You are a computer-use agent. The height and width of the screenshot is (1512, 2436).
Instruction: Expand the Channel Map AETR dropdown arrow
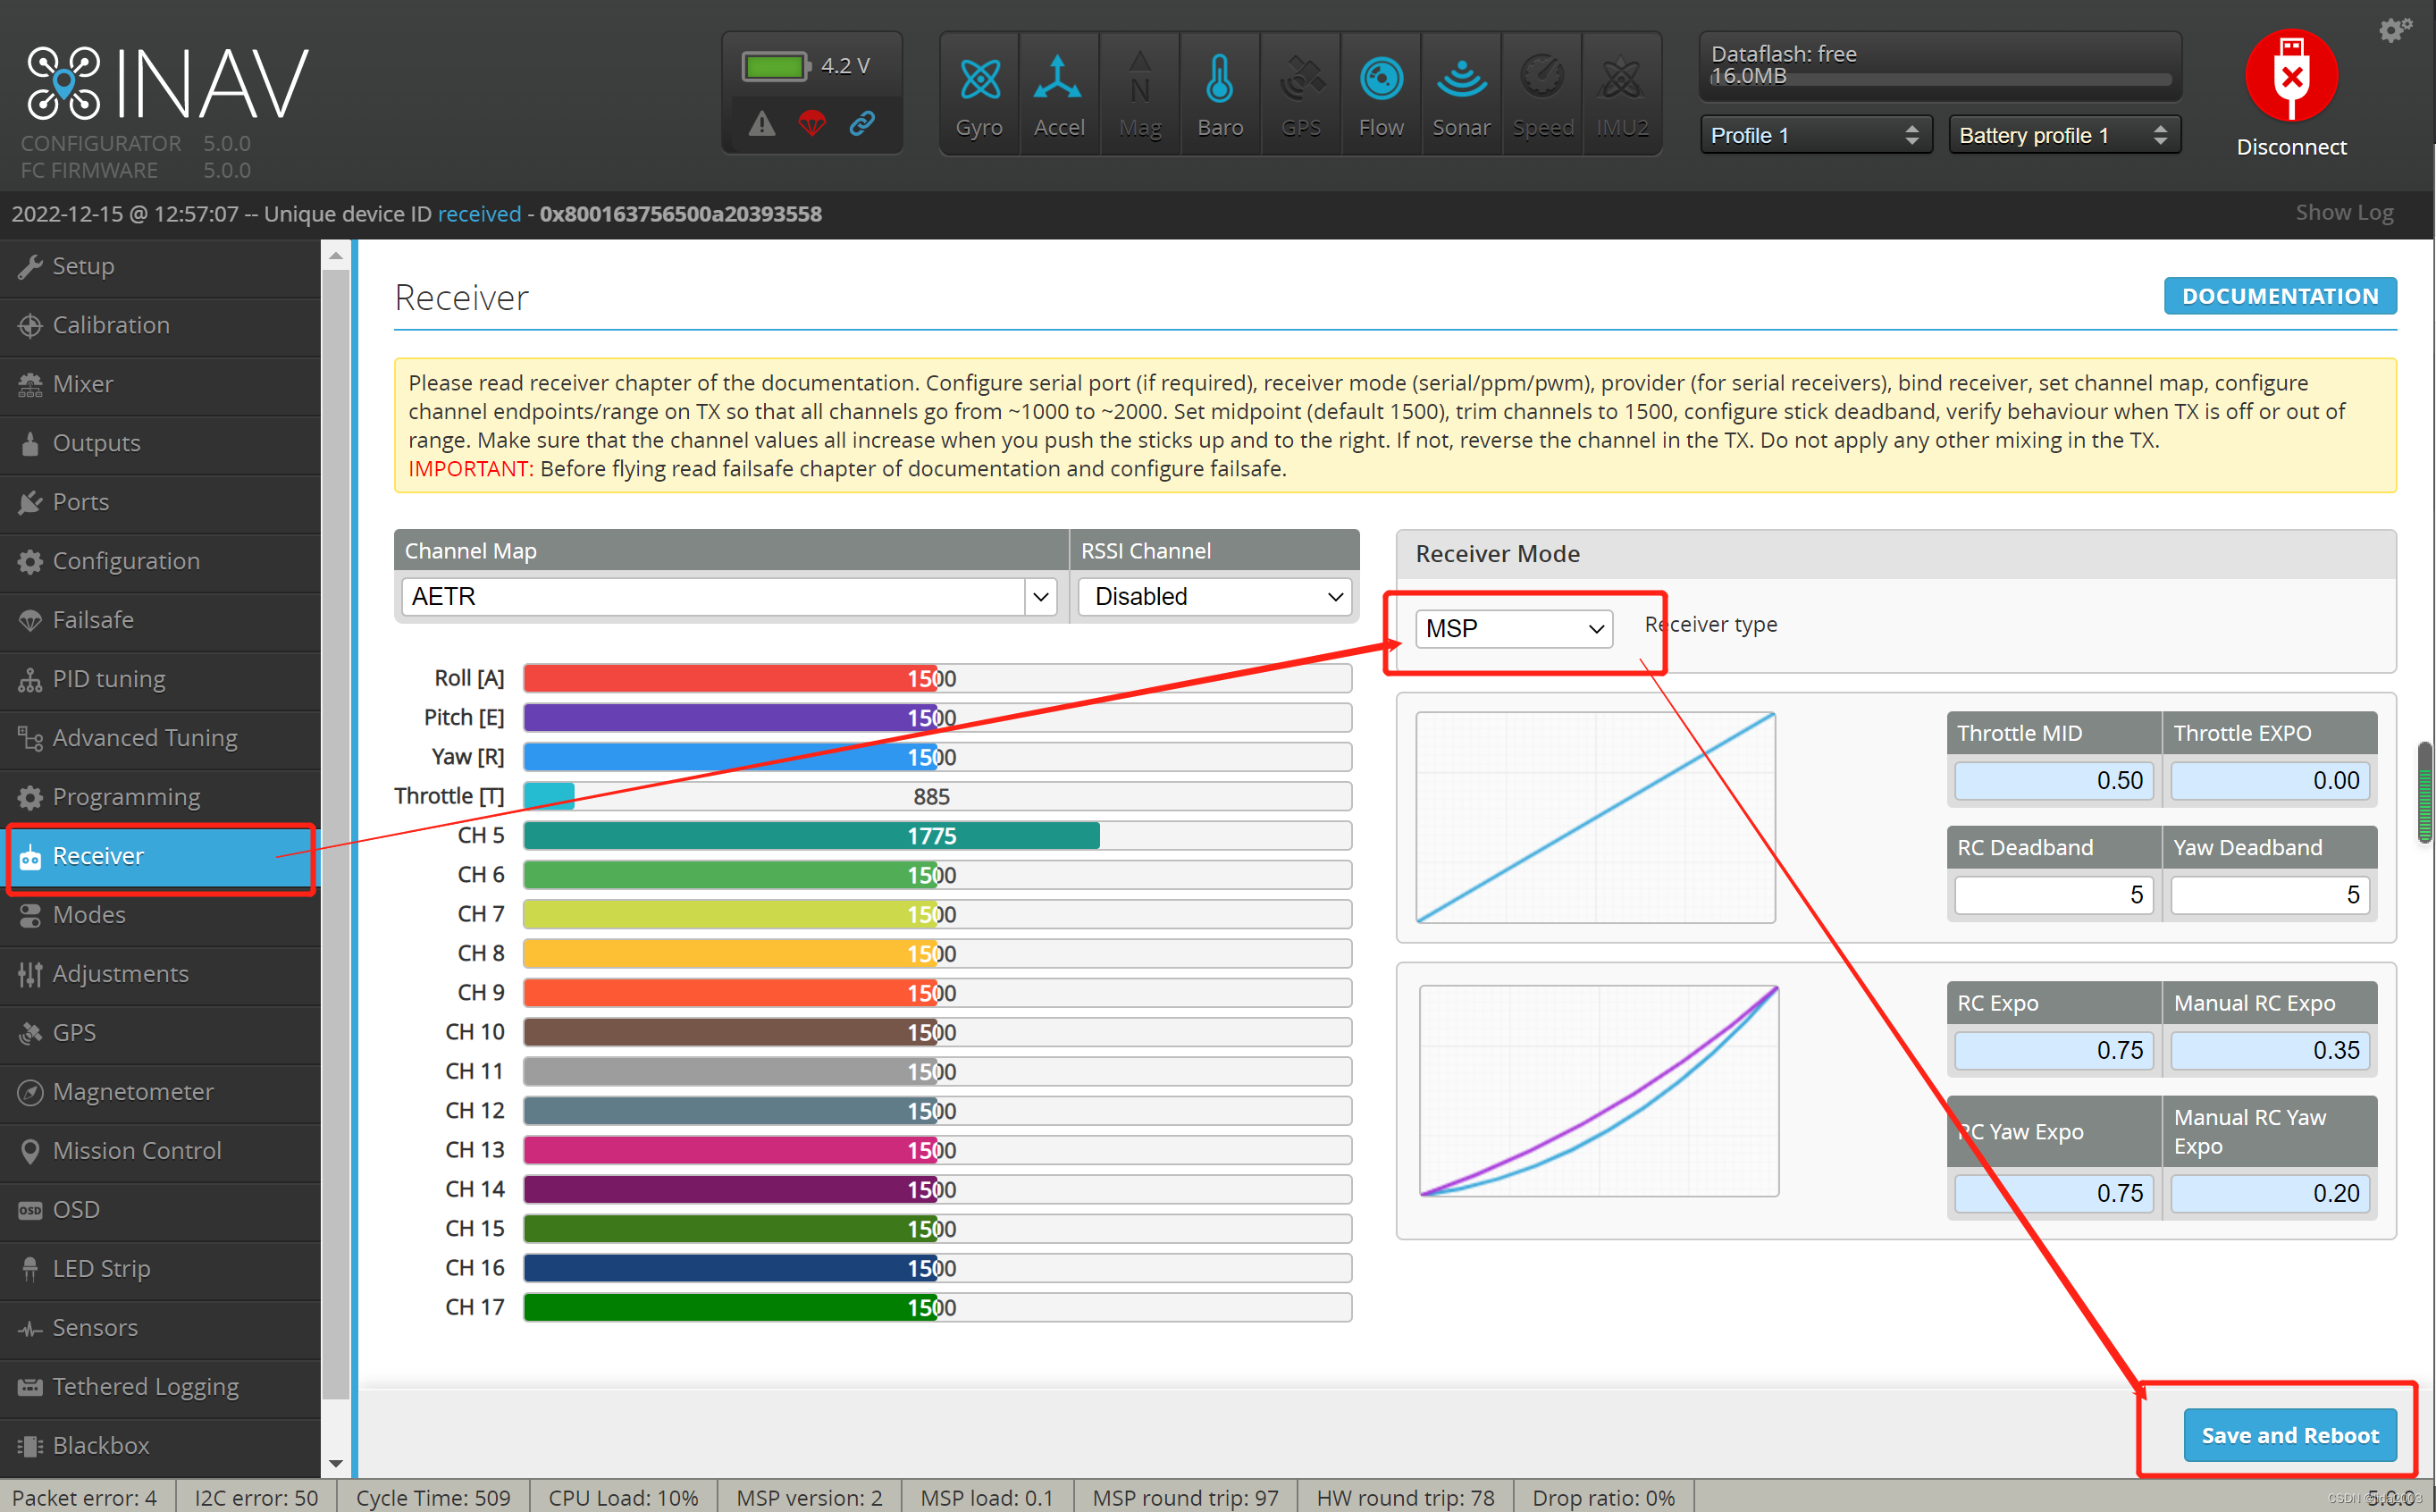tap(1040, 597)
